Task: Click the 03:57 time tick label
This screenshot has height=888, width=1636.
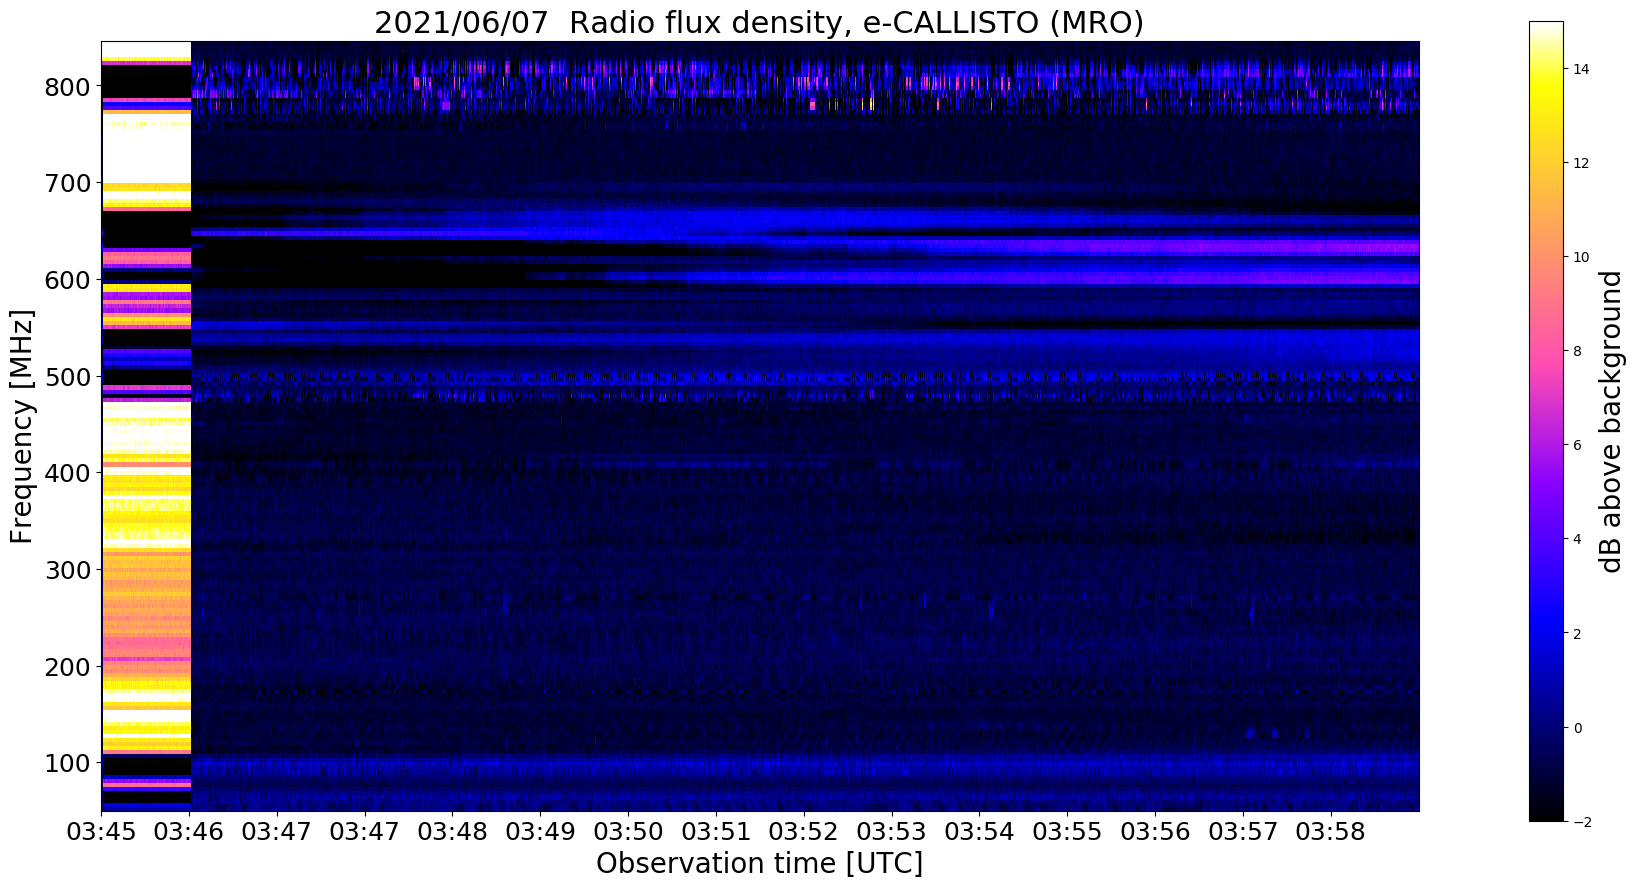Action: click(1243, 832)
